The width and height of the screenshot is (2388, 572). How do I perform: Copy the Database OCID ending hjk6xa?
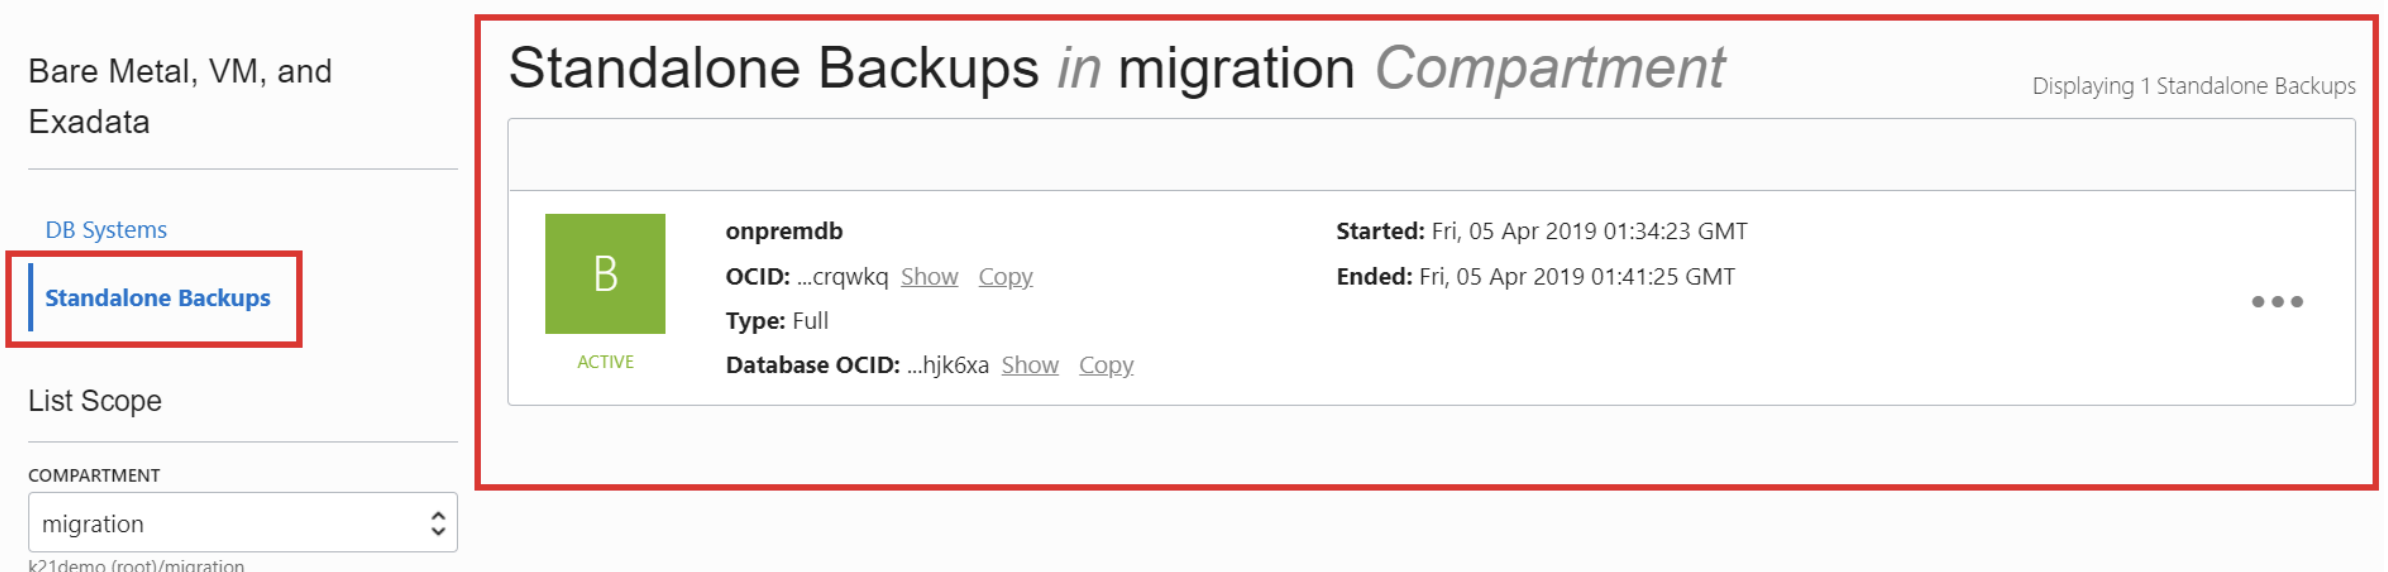click(x=1105, y=365)
